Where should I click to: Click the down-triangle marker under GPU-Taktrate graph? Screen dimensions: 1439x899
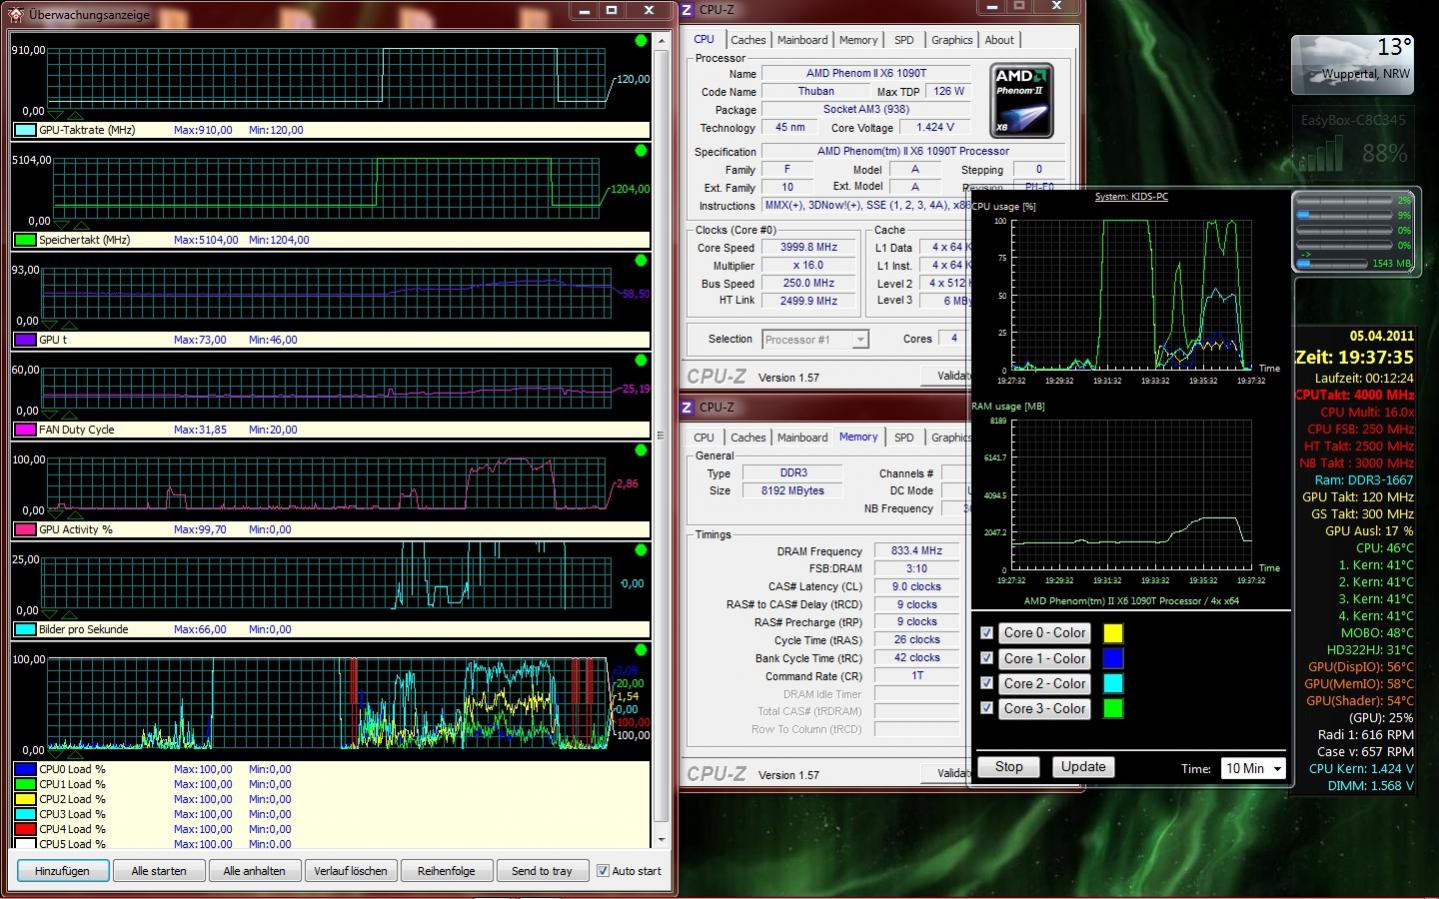56,115
